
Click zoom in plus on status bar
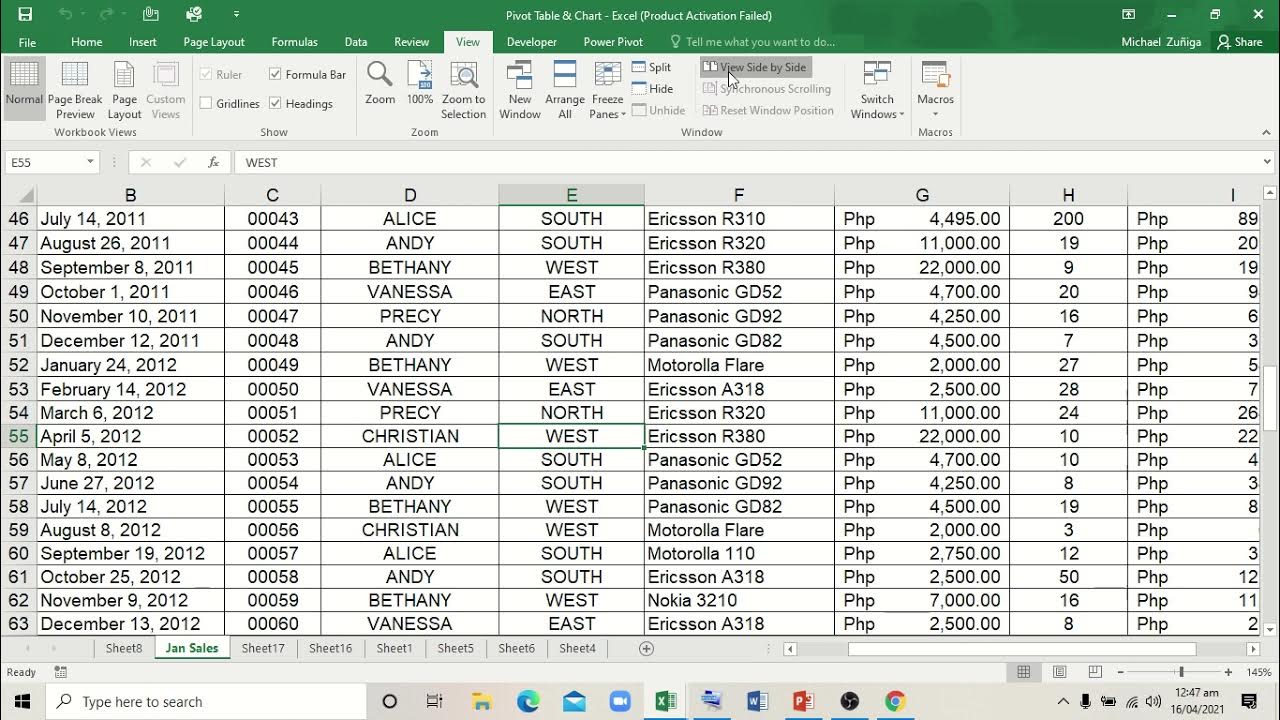pos(1228,672)
